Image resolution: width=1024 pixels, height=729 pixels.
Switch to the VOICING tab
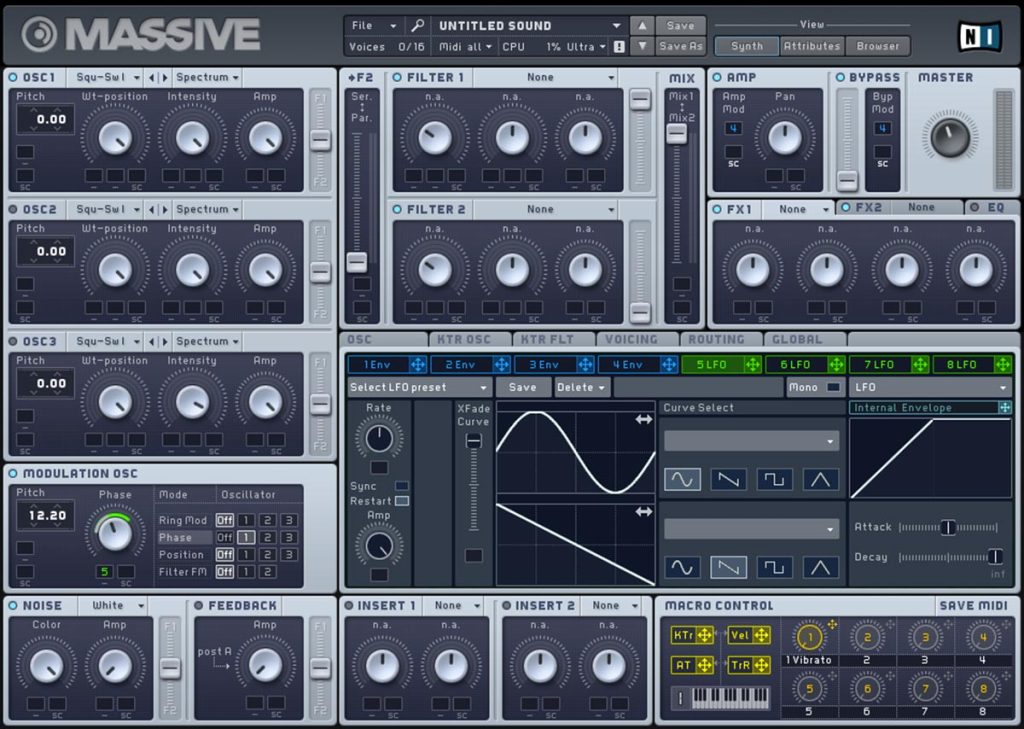(x=631, y=340)
